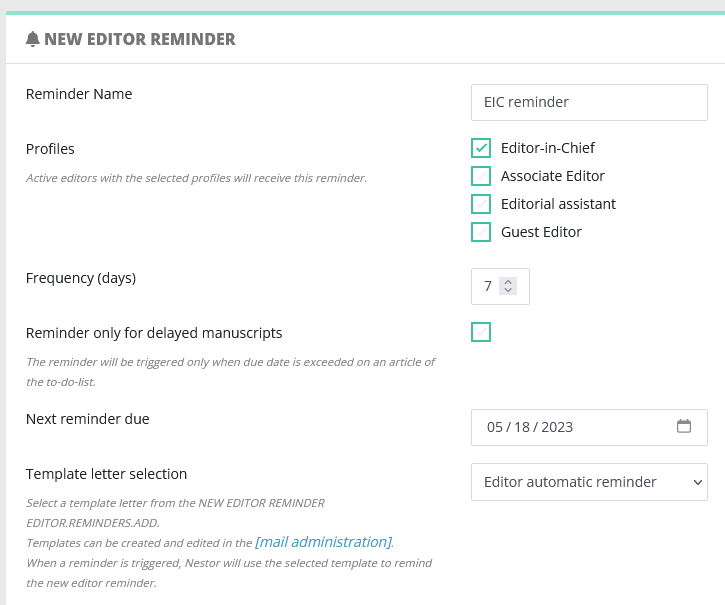Select the year 2023 in date field
725x605 pixels.
pos(557,427)
